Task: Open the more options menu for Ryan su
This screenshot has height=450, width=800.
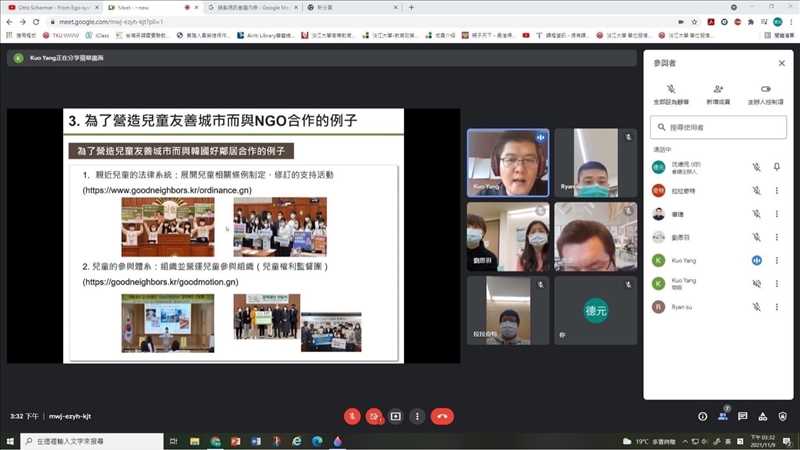Action: (777, 307)
